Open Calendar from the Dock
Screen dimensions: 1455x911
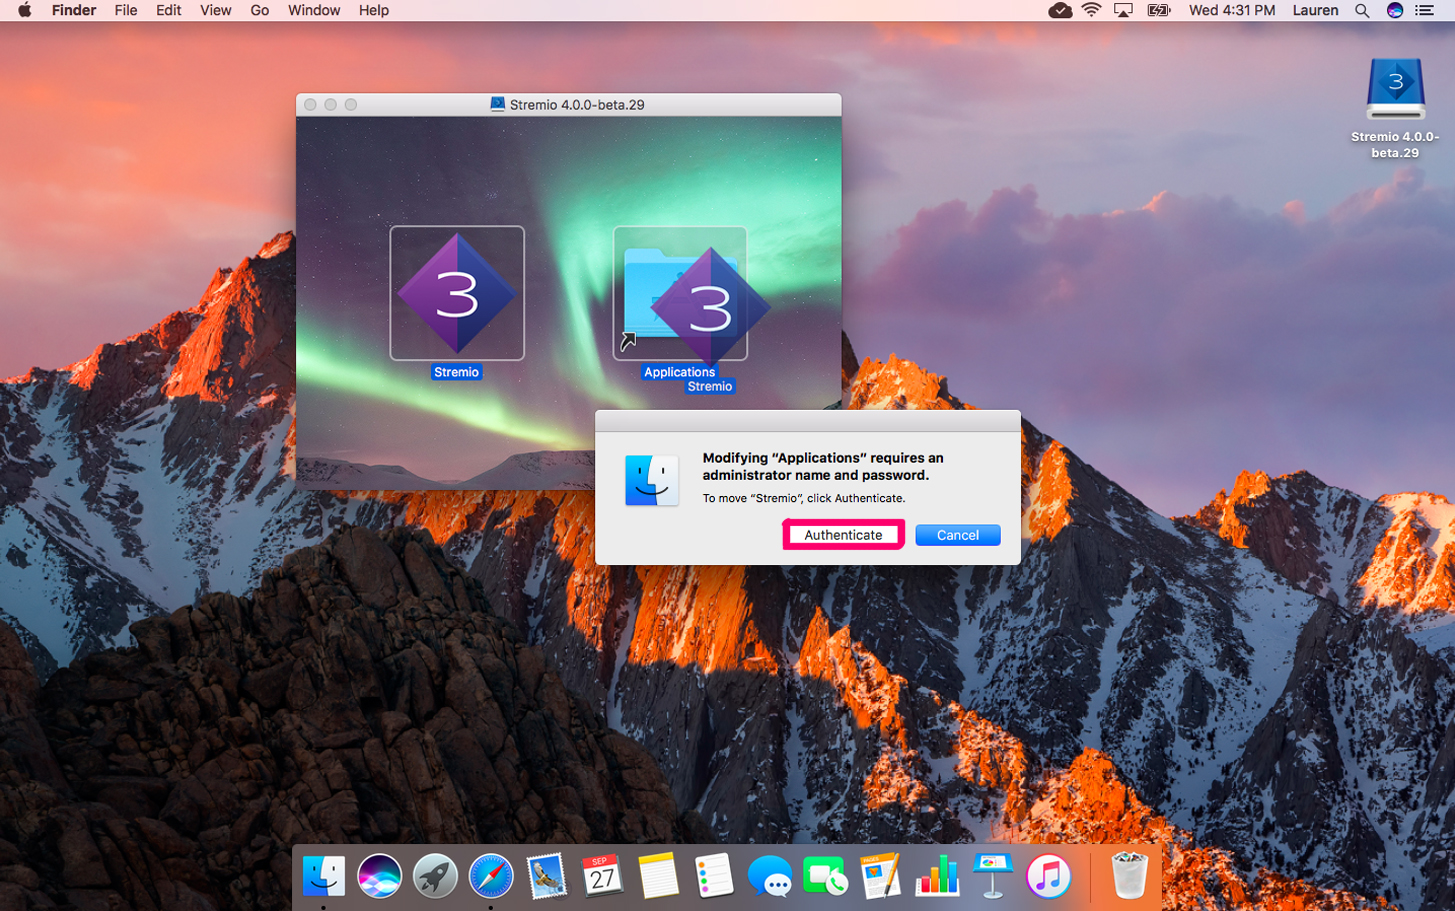pyautogui.click(x=602, y=876)
